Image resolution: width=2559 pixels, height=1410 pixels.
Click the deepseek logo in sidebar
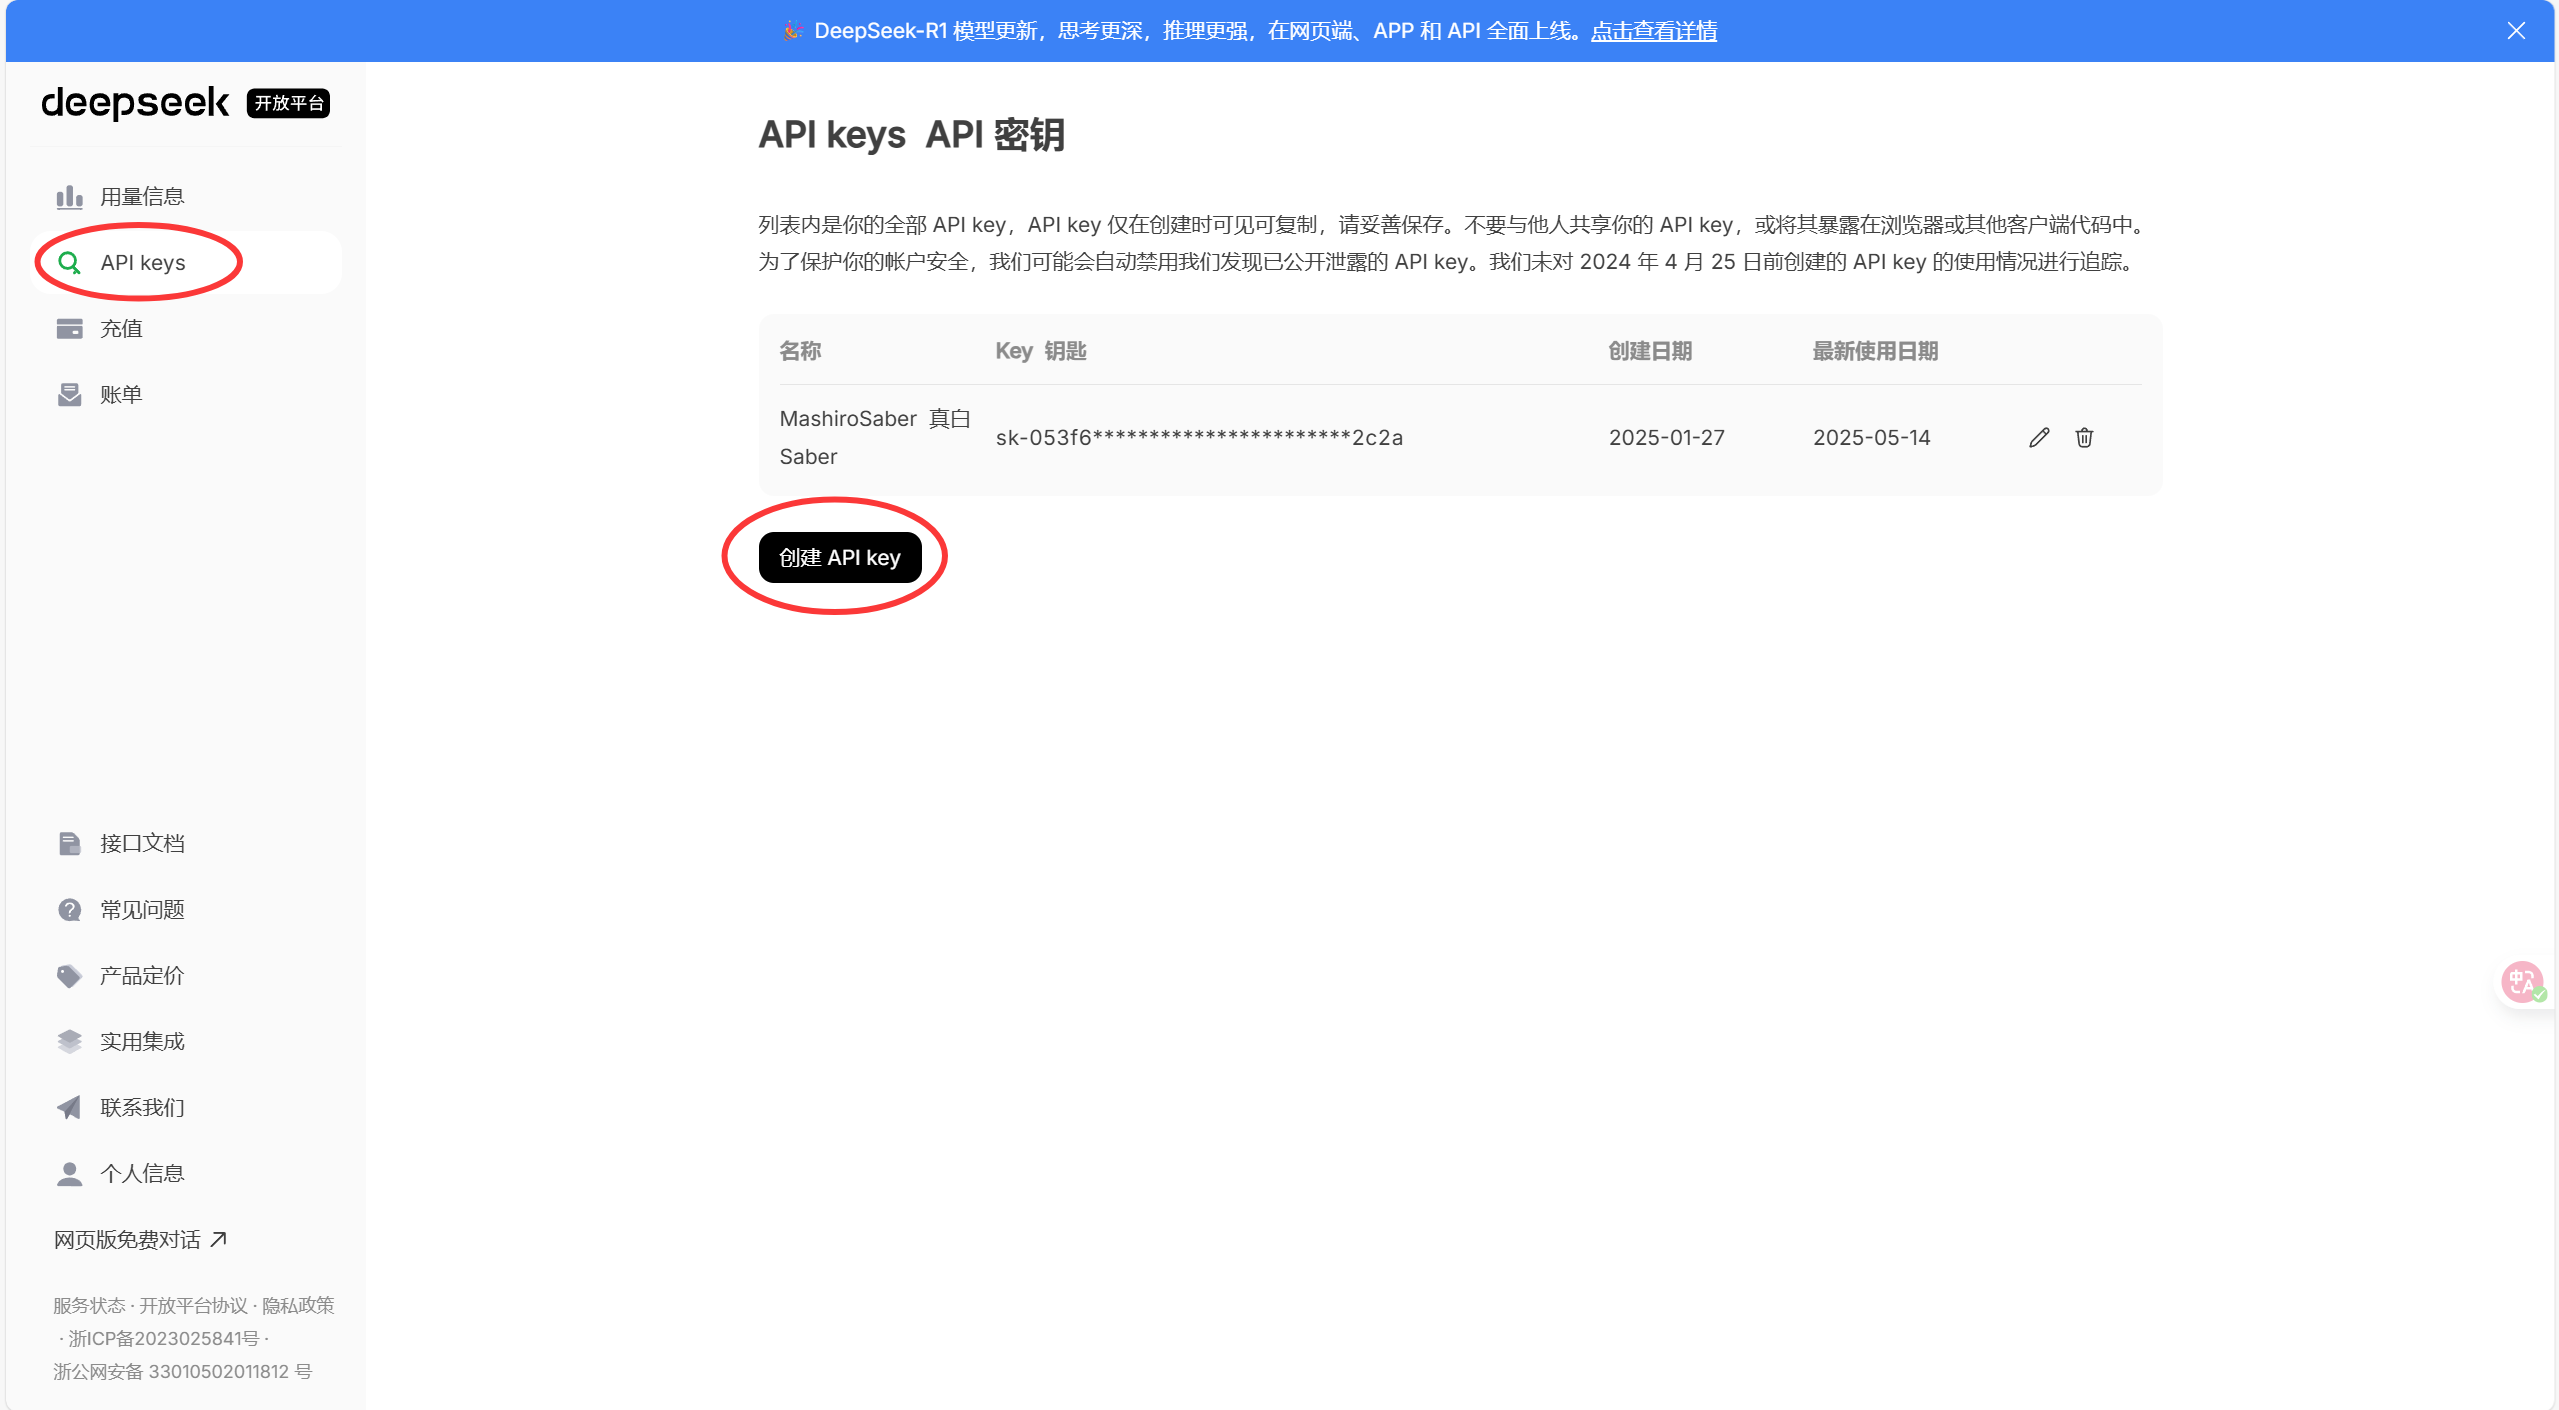(135, 103)
